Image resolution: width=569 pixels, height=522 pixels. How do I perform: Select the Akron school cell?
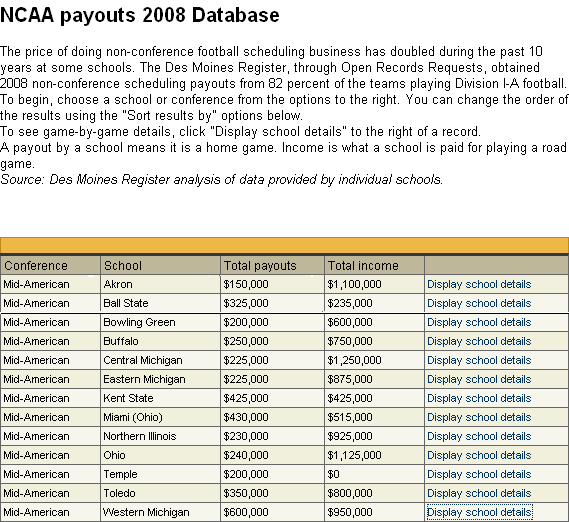point(160,284)
